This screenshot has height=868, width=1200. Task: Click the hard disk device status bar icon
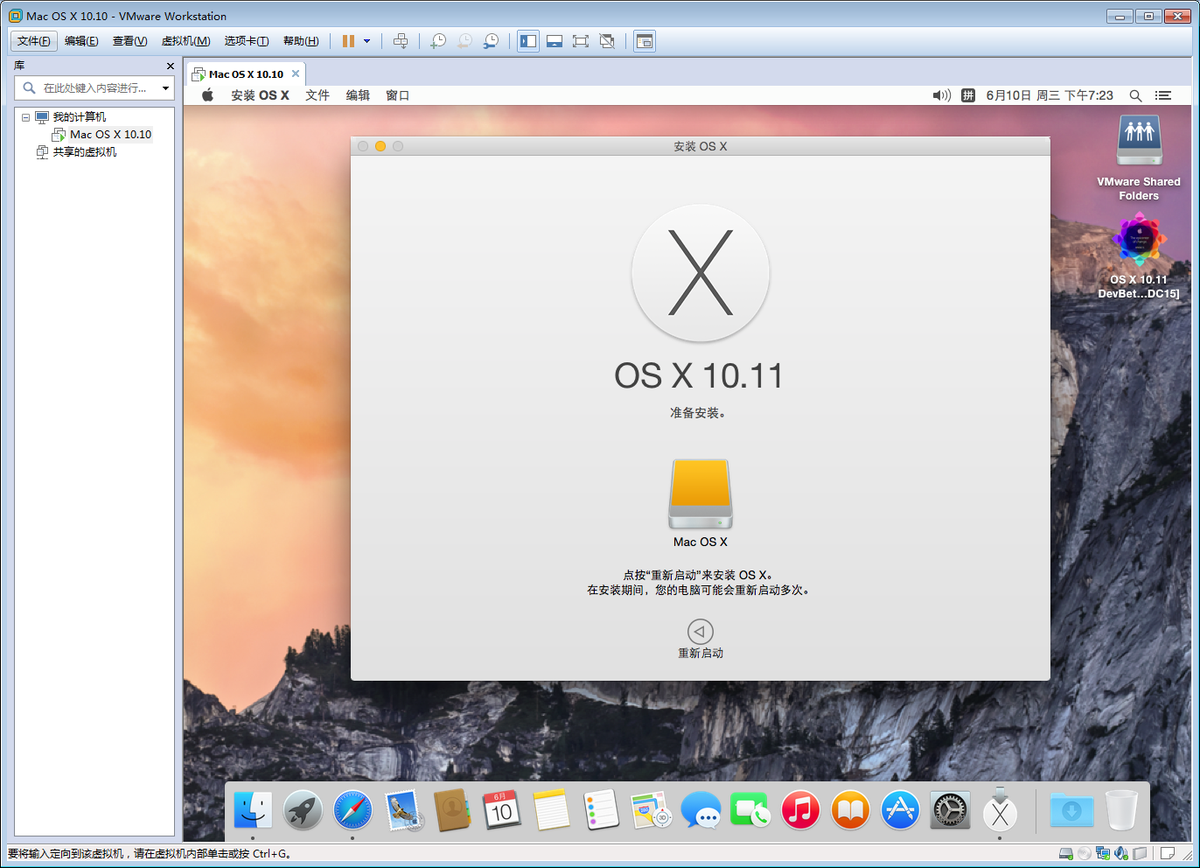pyautogui.click(x=1066, y=853)
